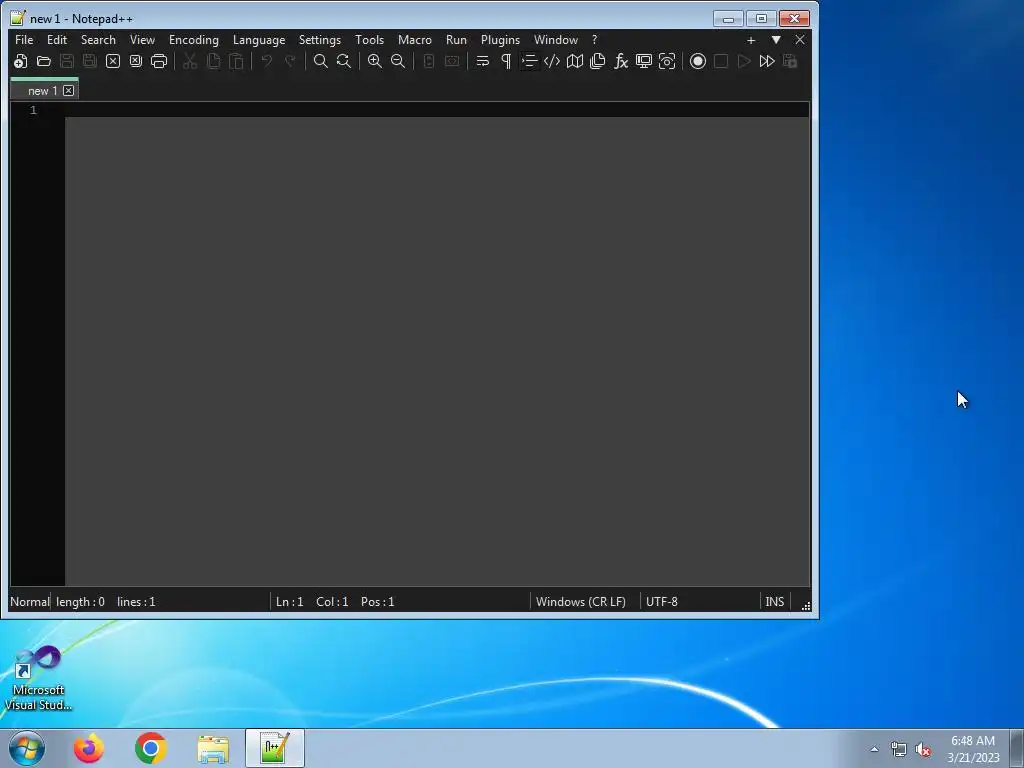Image resolution: width=1024 pixels, height=768 pixels.
Task: Click the Copy toolbar icon
Action: coord(213,61)
